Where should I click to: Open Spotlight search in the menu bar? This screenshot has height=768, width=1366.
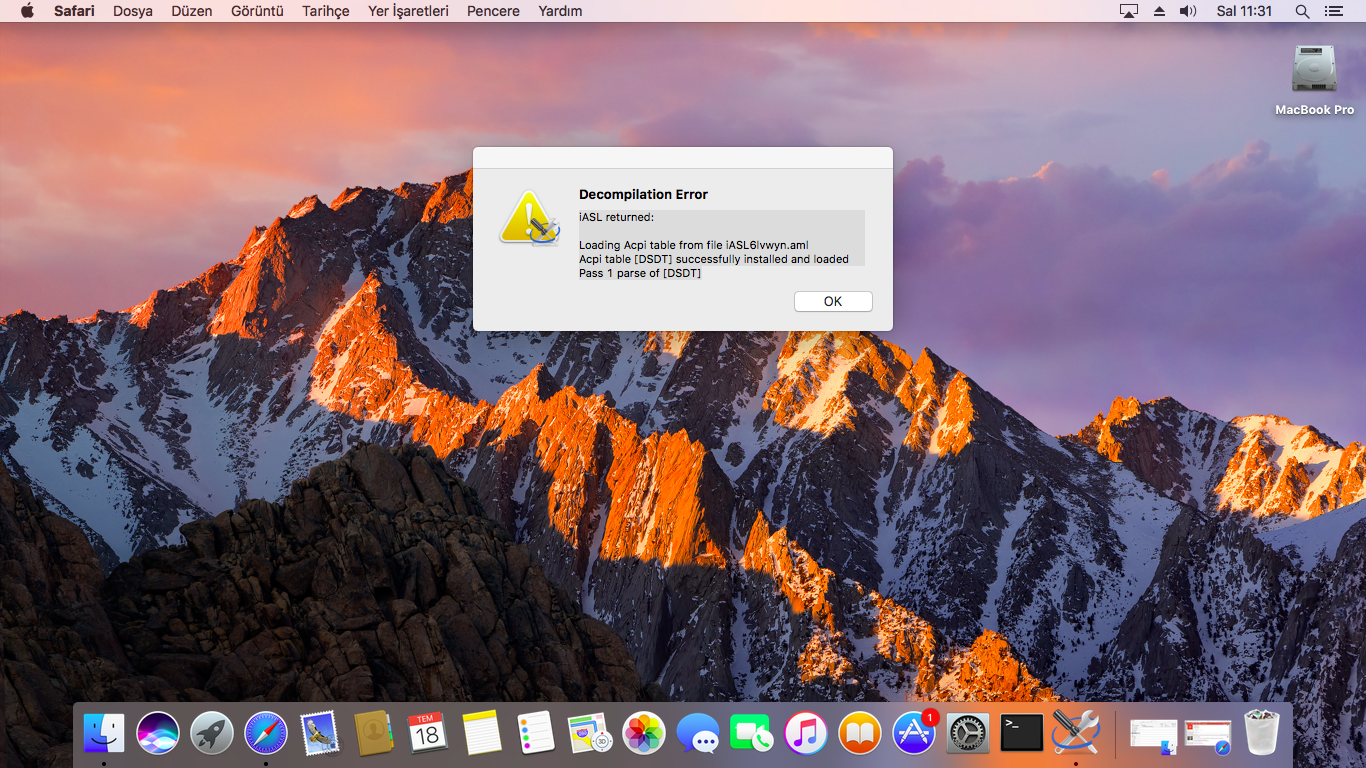click(x=1302, y=11)
